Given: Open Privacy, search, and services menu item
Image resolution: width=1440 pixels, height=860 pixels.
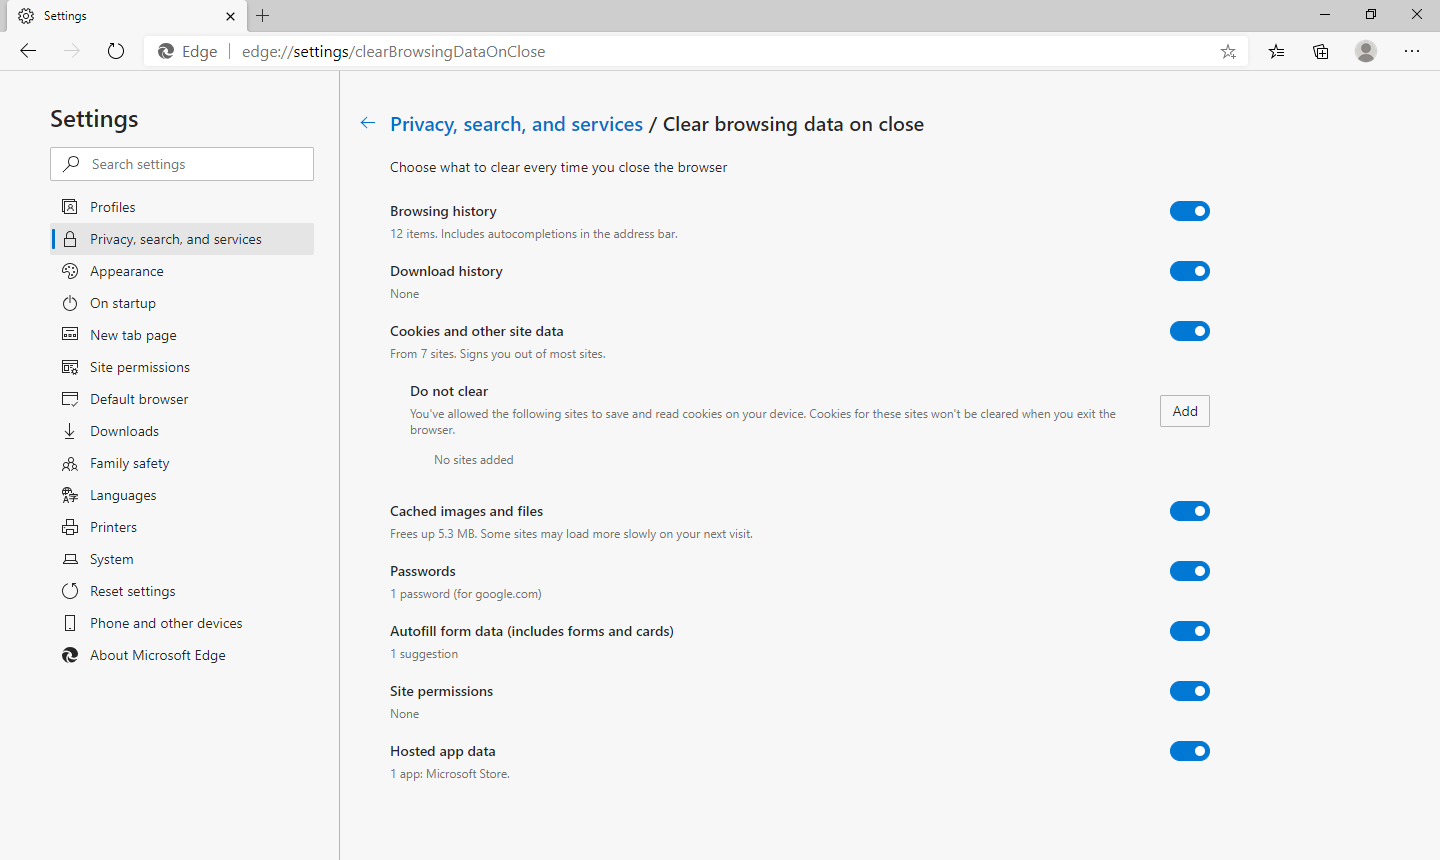Looking at the screenshot, I should [x=182, y=239].
